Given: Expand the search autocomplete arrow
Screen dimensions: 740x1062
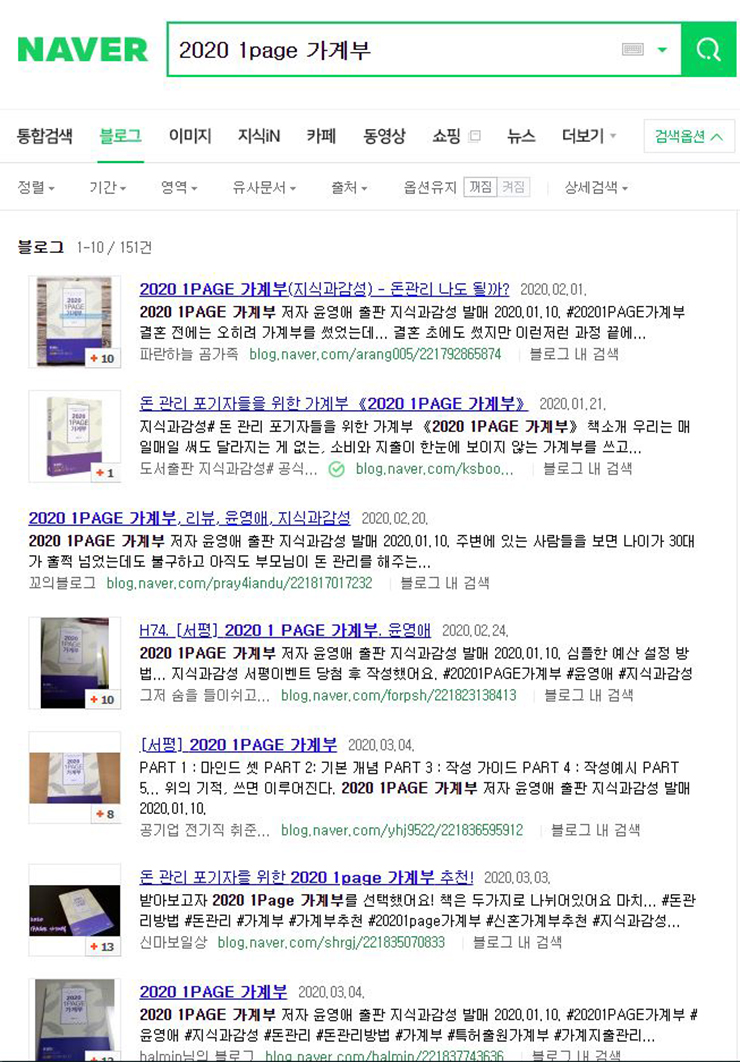Looking at the screenshot, I should [x=662, y=49].
